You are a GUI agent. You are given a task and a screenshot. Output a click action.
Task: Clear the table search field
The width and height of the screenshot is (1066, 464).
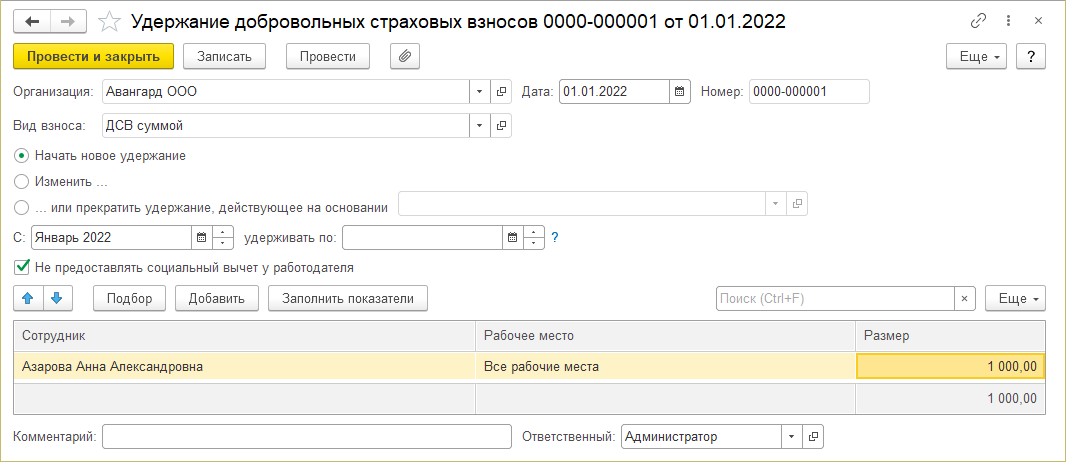[x=965, y=298]
